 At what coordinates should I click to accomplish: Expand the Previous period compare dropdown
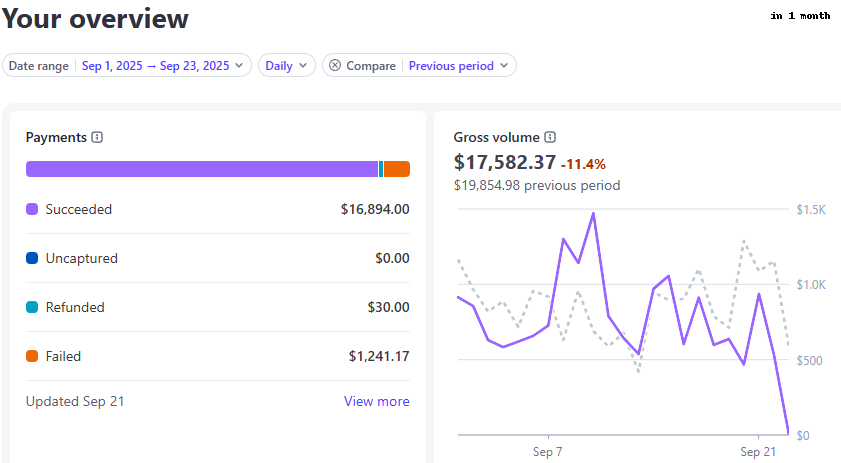coord(459,66)
